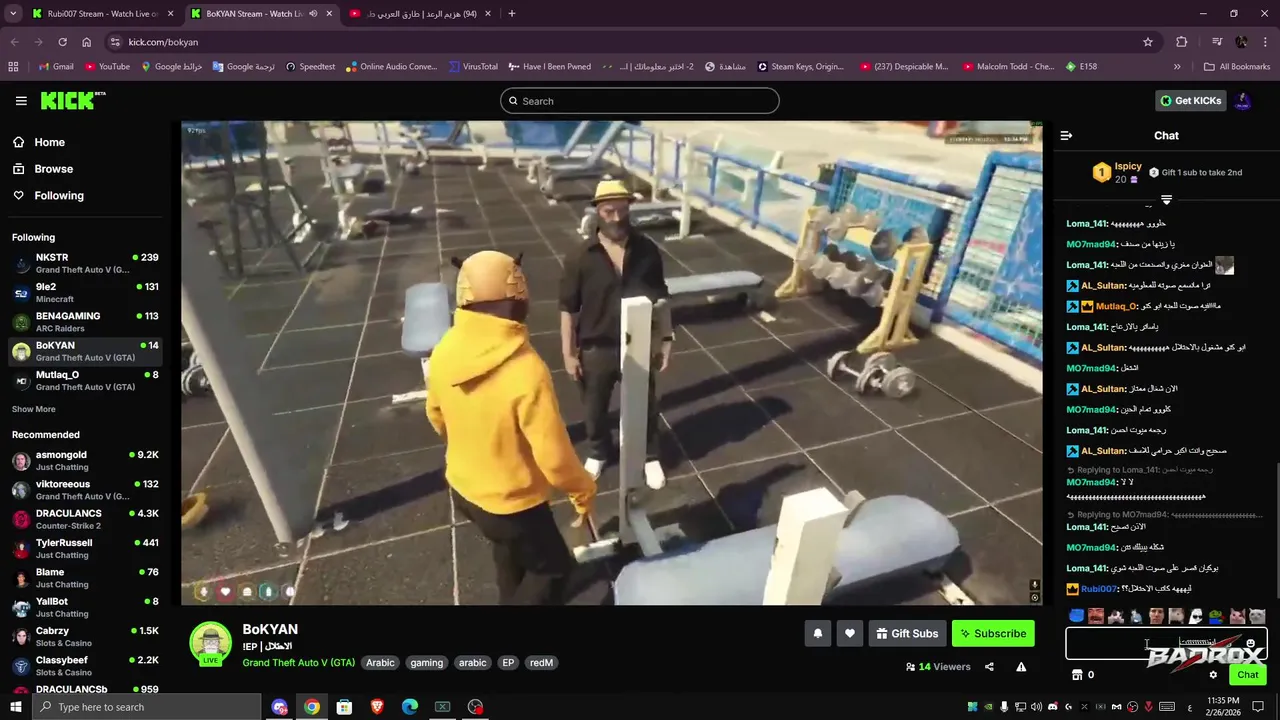Viewport: 1280px width, 720px height.
Task: Open 9le2 Minecraft channel
Action: [85, 292]
